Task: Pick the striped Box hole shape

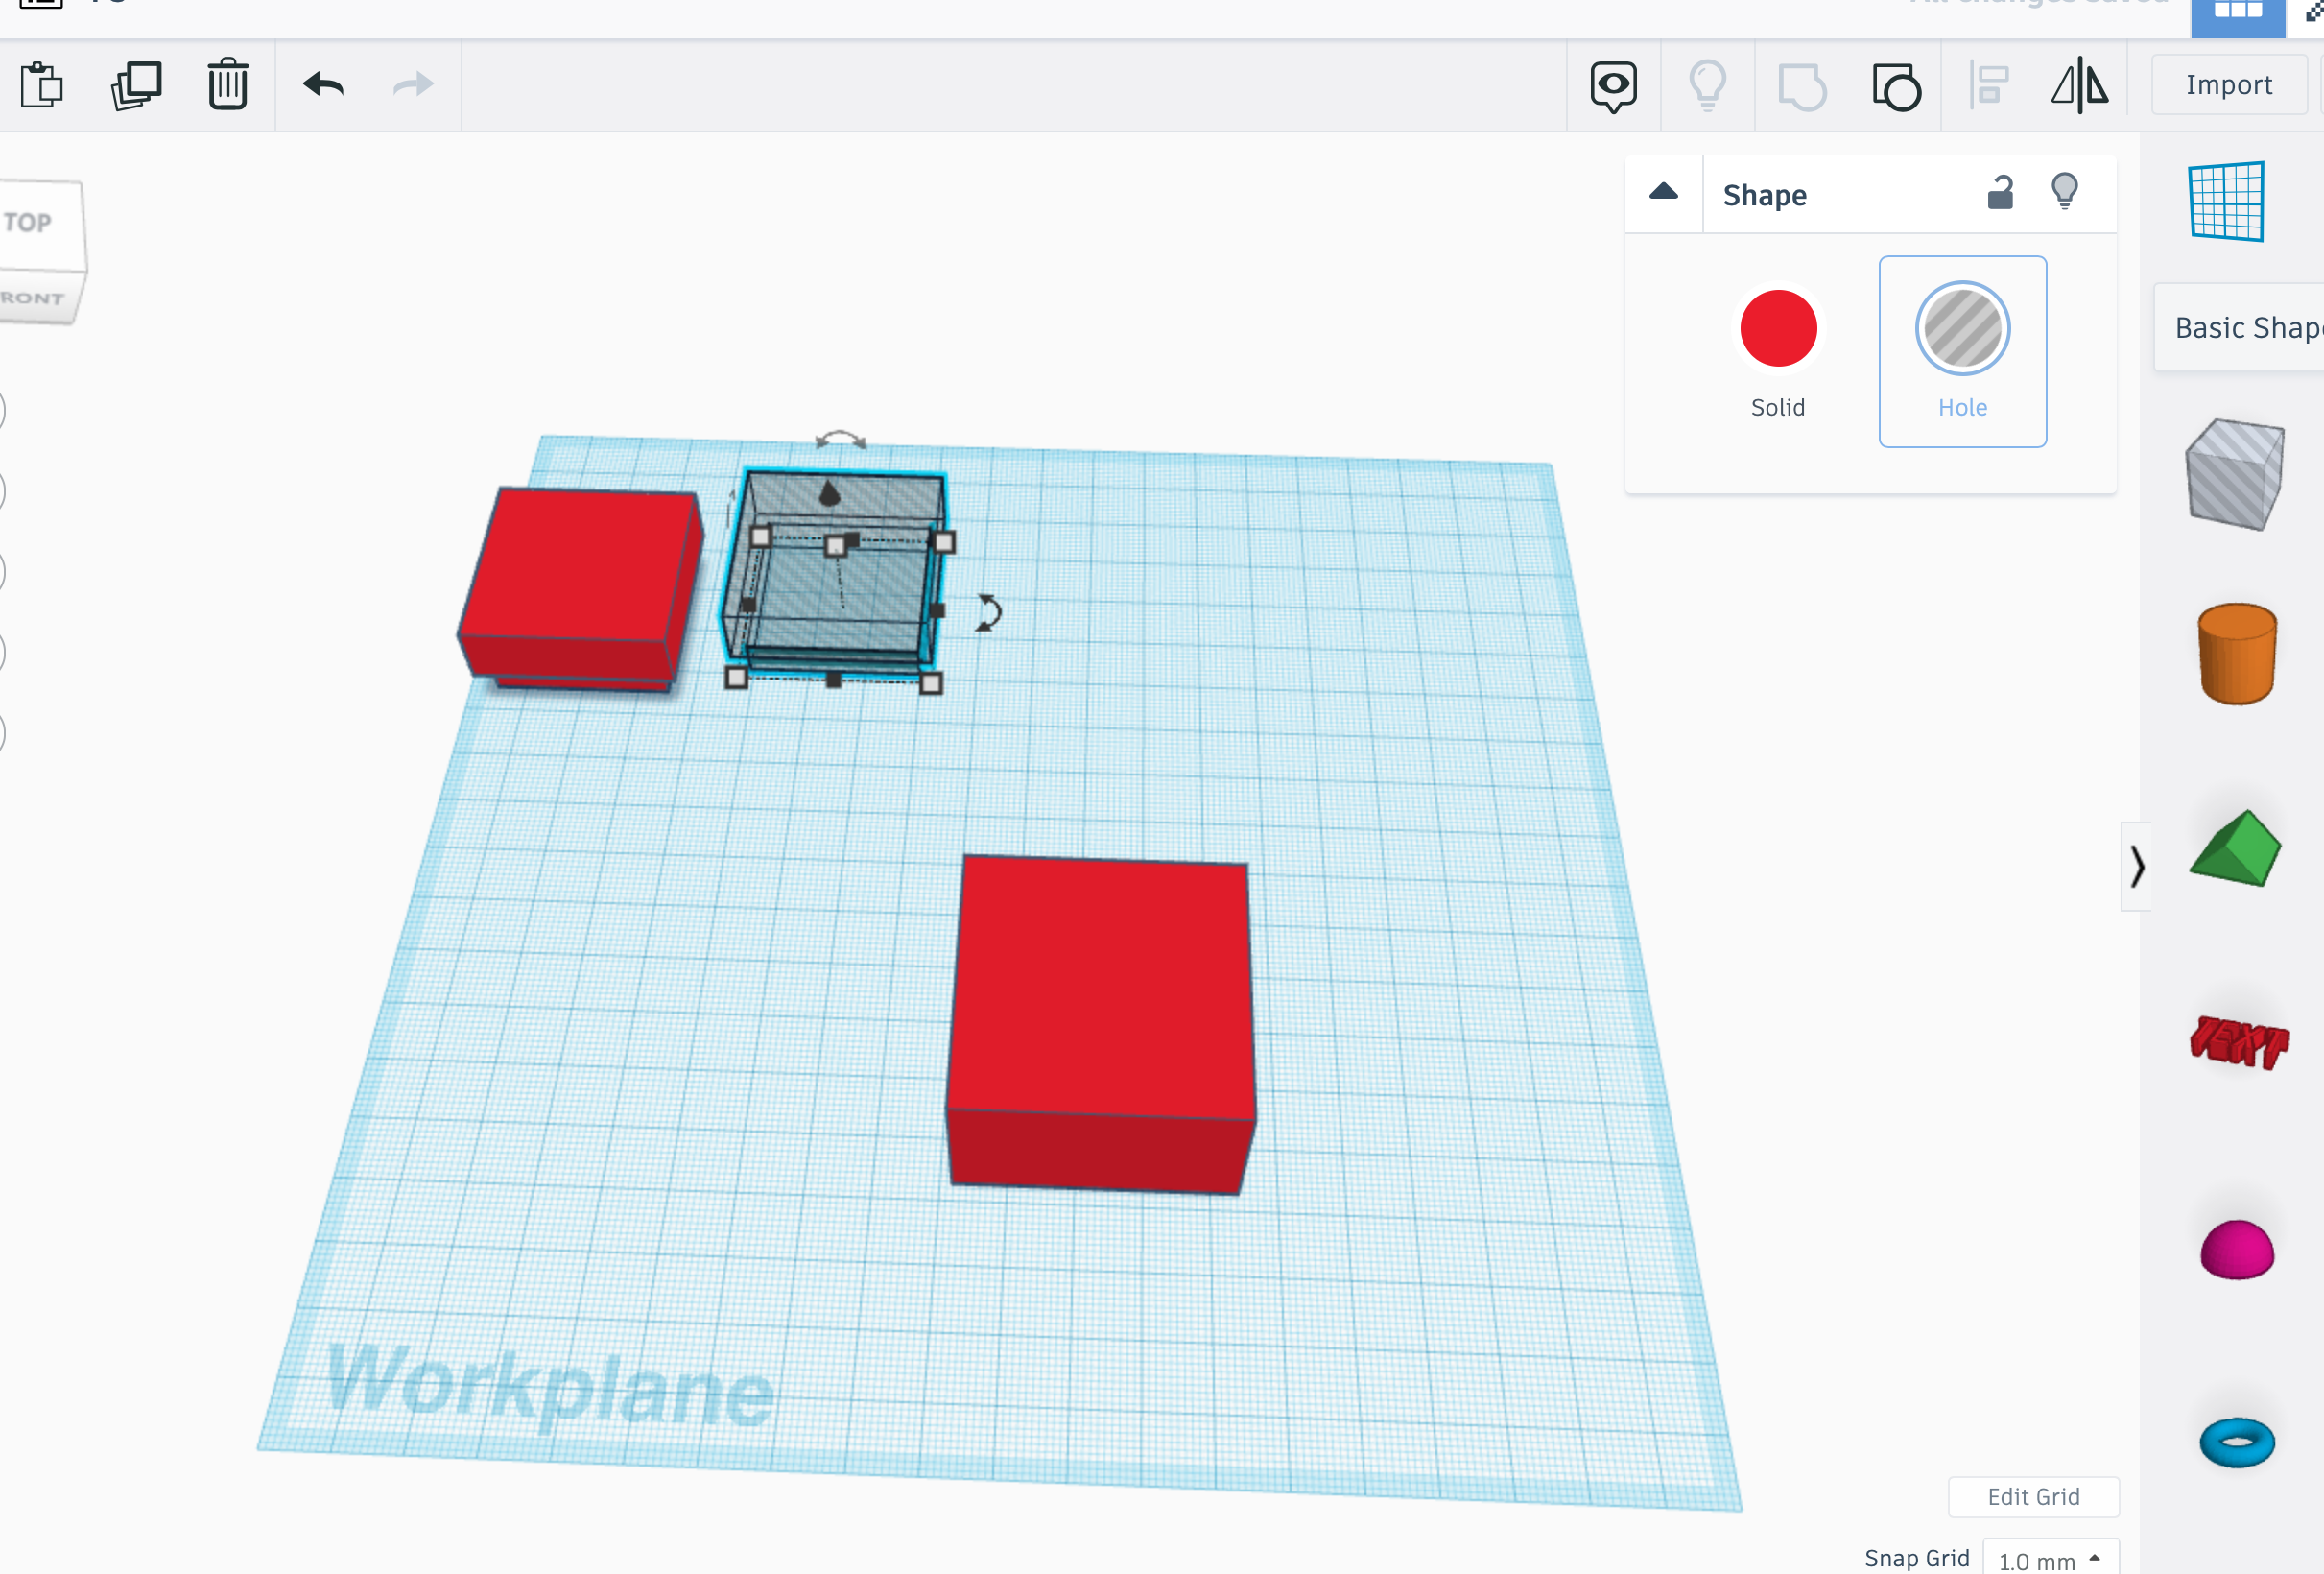Action: pos(2235,473)
